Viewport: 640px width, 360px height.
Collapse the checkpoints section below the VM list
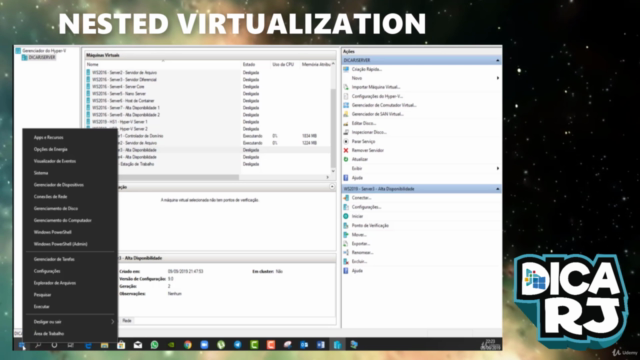[332, 187]
